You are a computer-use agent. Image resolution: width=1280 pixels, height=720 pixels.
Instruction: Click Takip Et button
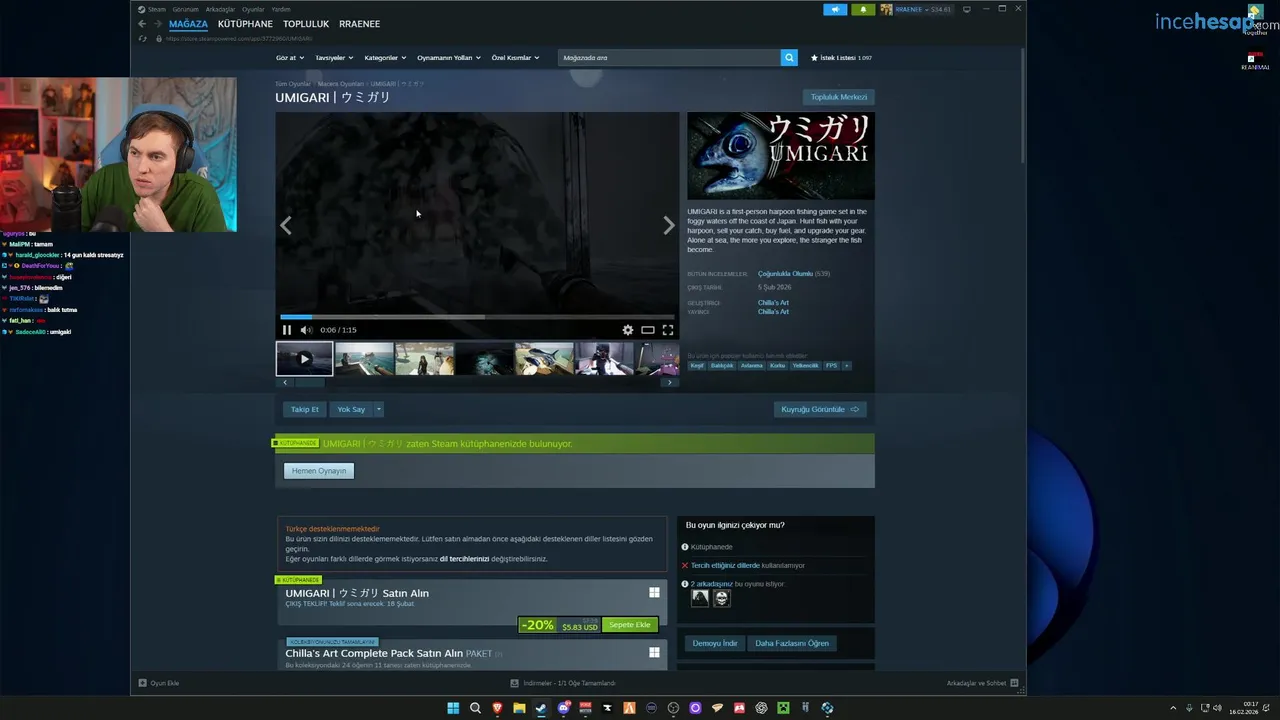click(304, 409)
